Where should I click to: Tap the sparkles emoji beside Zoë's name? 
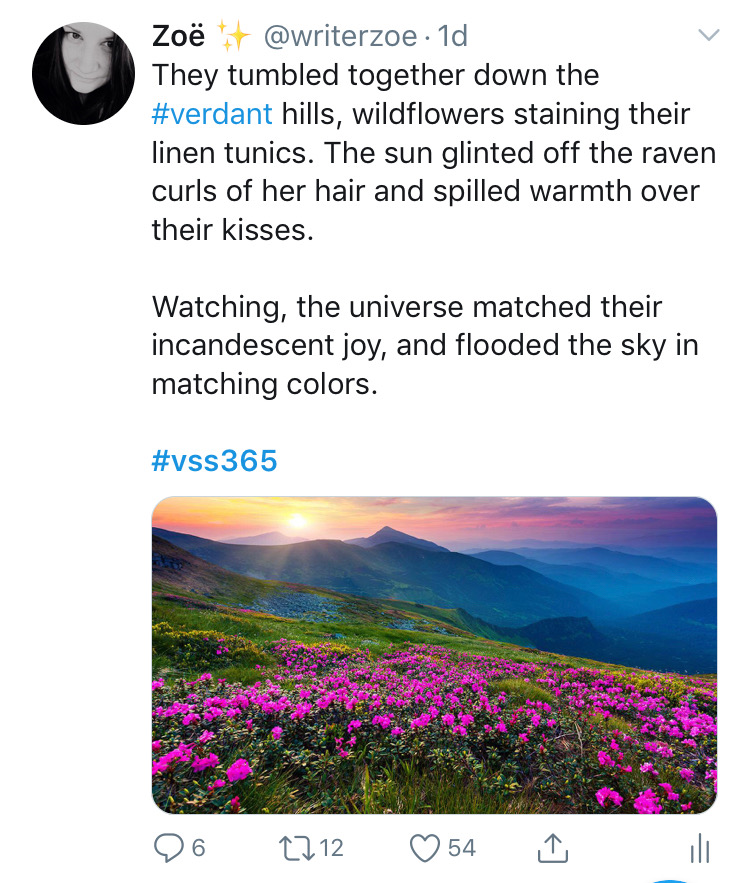point(234,35)
